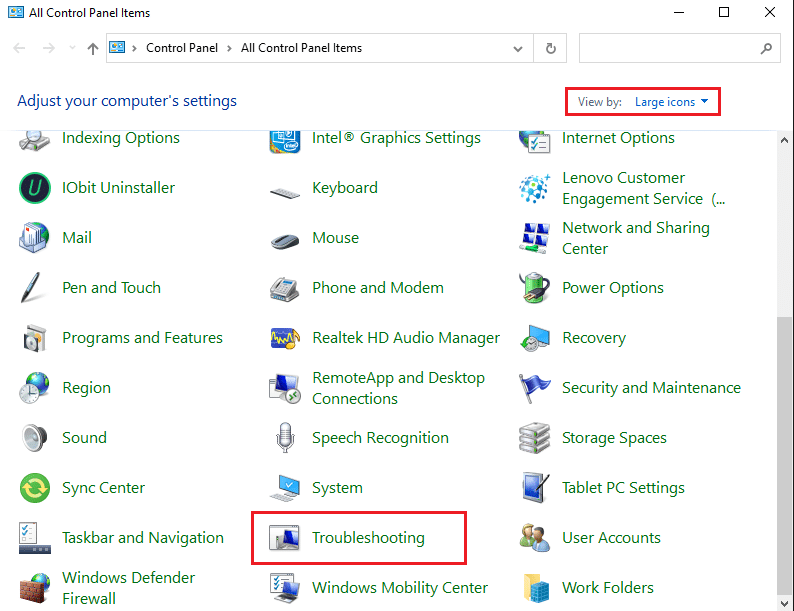Open the Sync Center icon

(x=35, y=488)
